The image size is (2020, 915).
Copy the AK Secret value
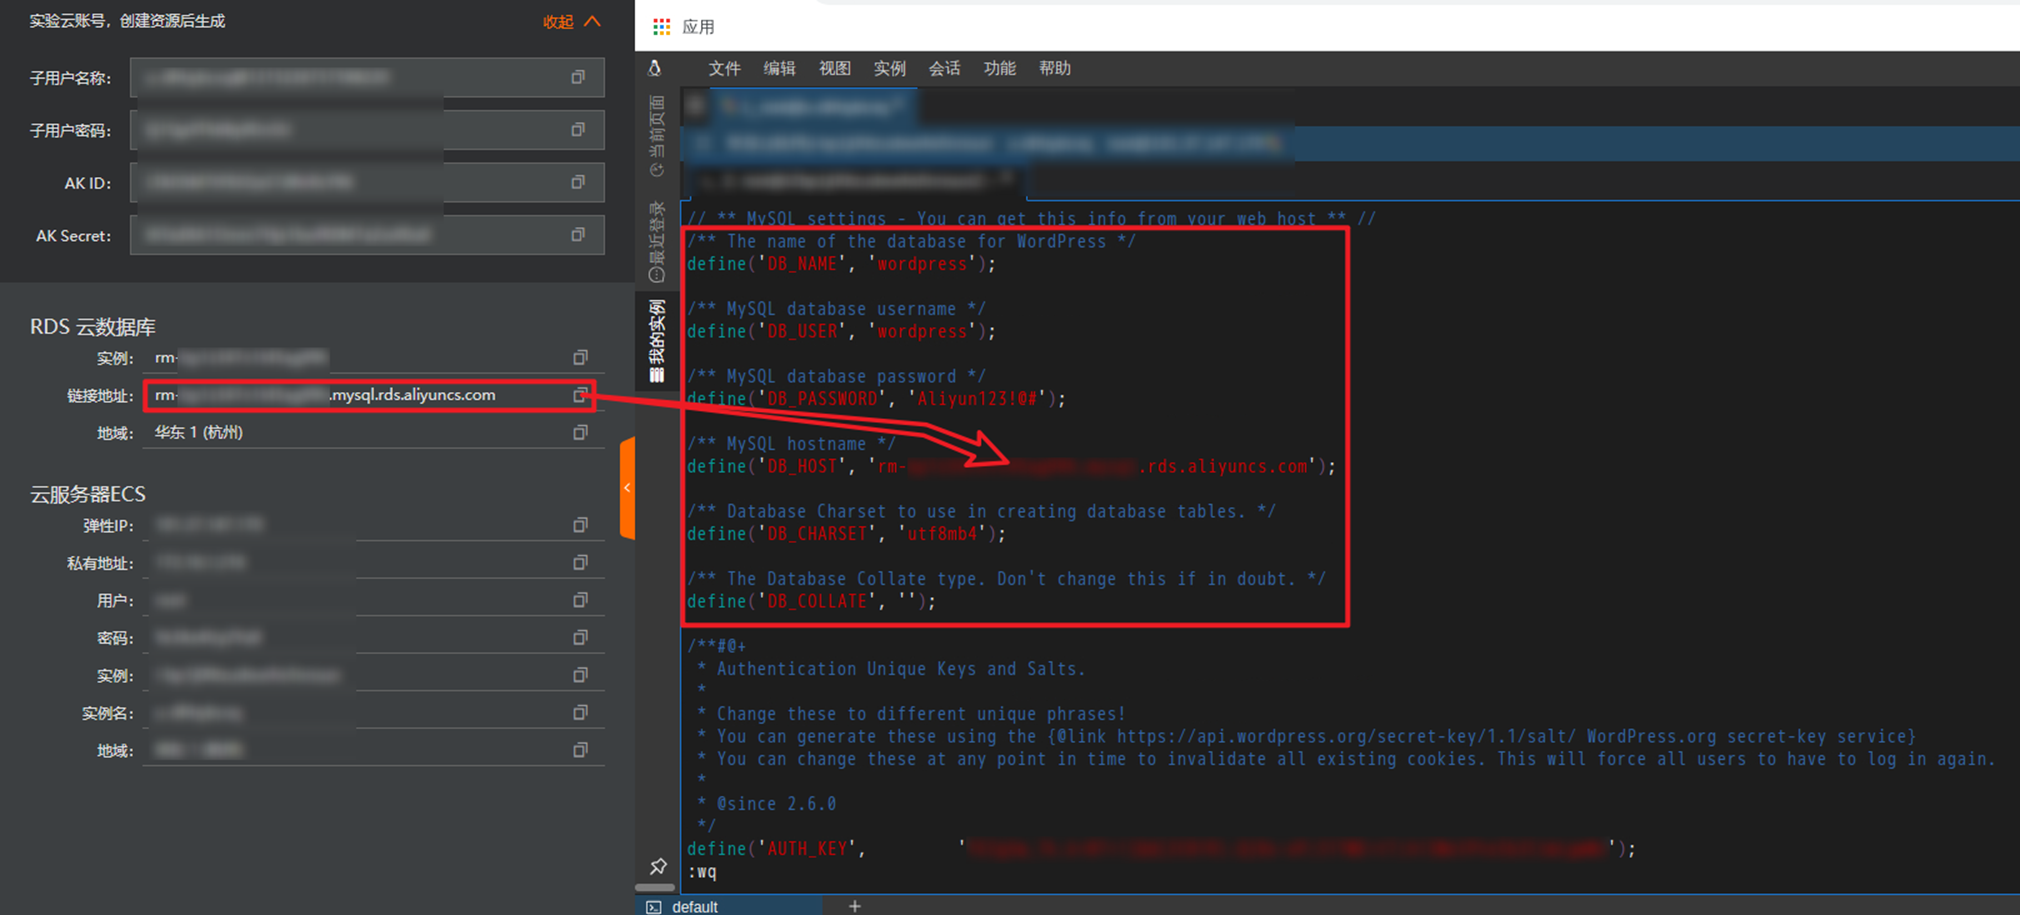point(578,235)
